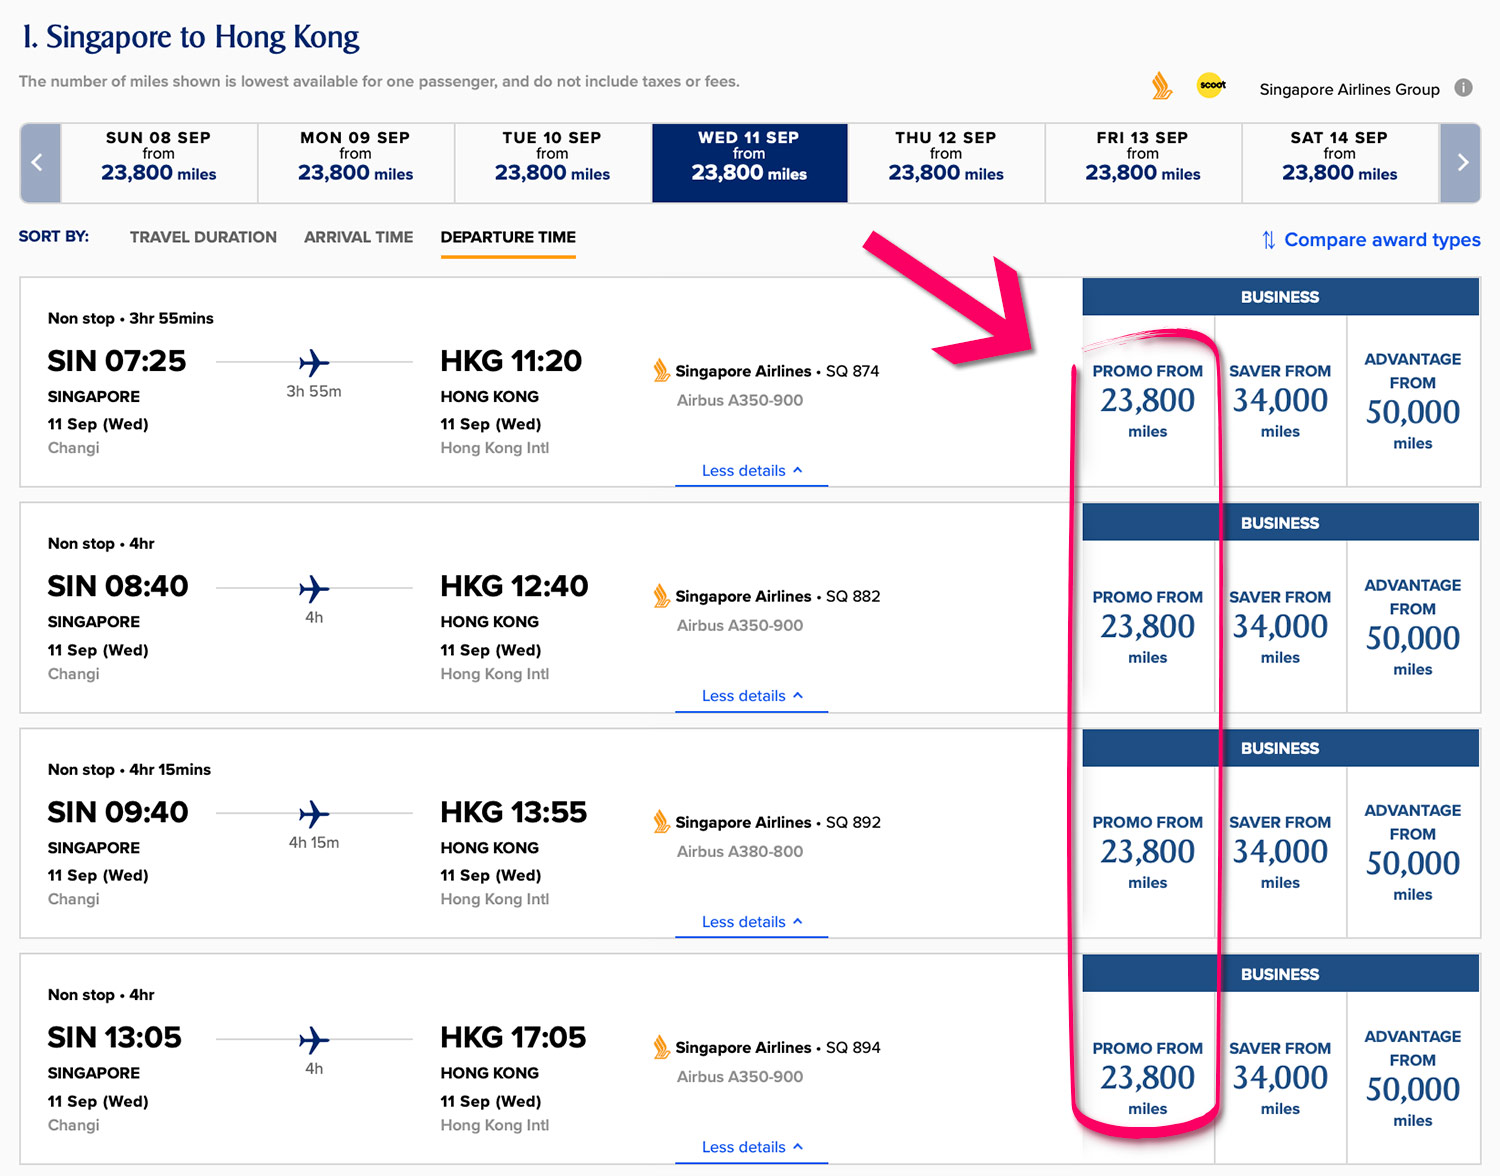Viewport: 1500px width, 1176px height.
Task: Click Singapore Airlines Group info icon
Action: pyautogui.click(x=1463, y=88)
